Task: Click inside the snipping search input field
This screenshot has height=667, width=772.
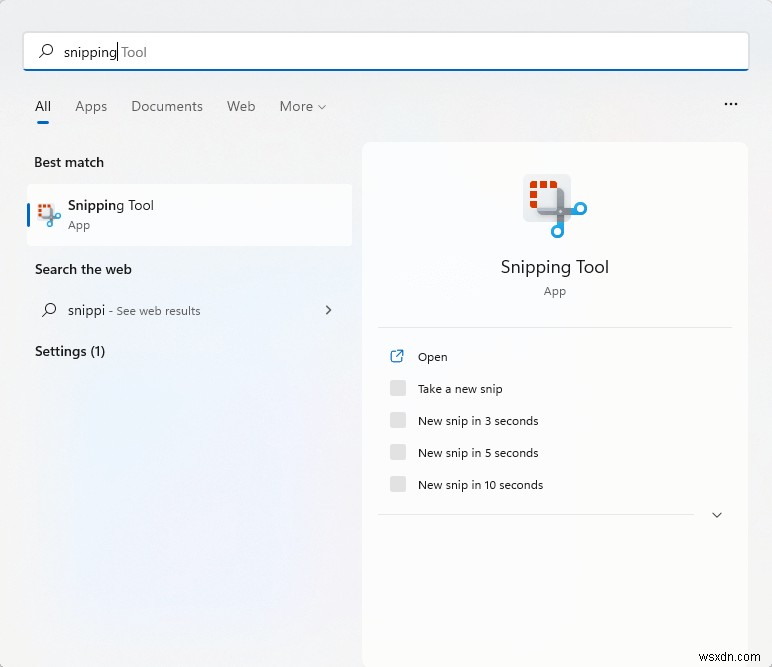Action: pyautogui.click(x=386, y=51)
